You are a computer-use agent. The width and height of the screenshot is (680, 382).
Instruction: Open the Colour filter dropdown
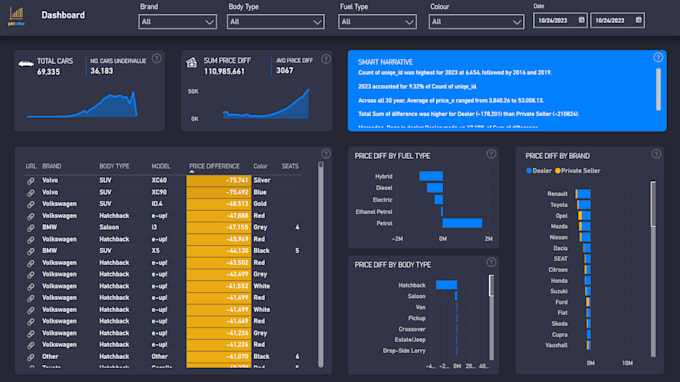click(476, 22)
